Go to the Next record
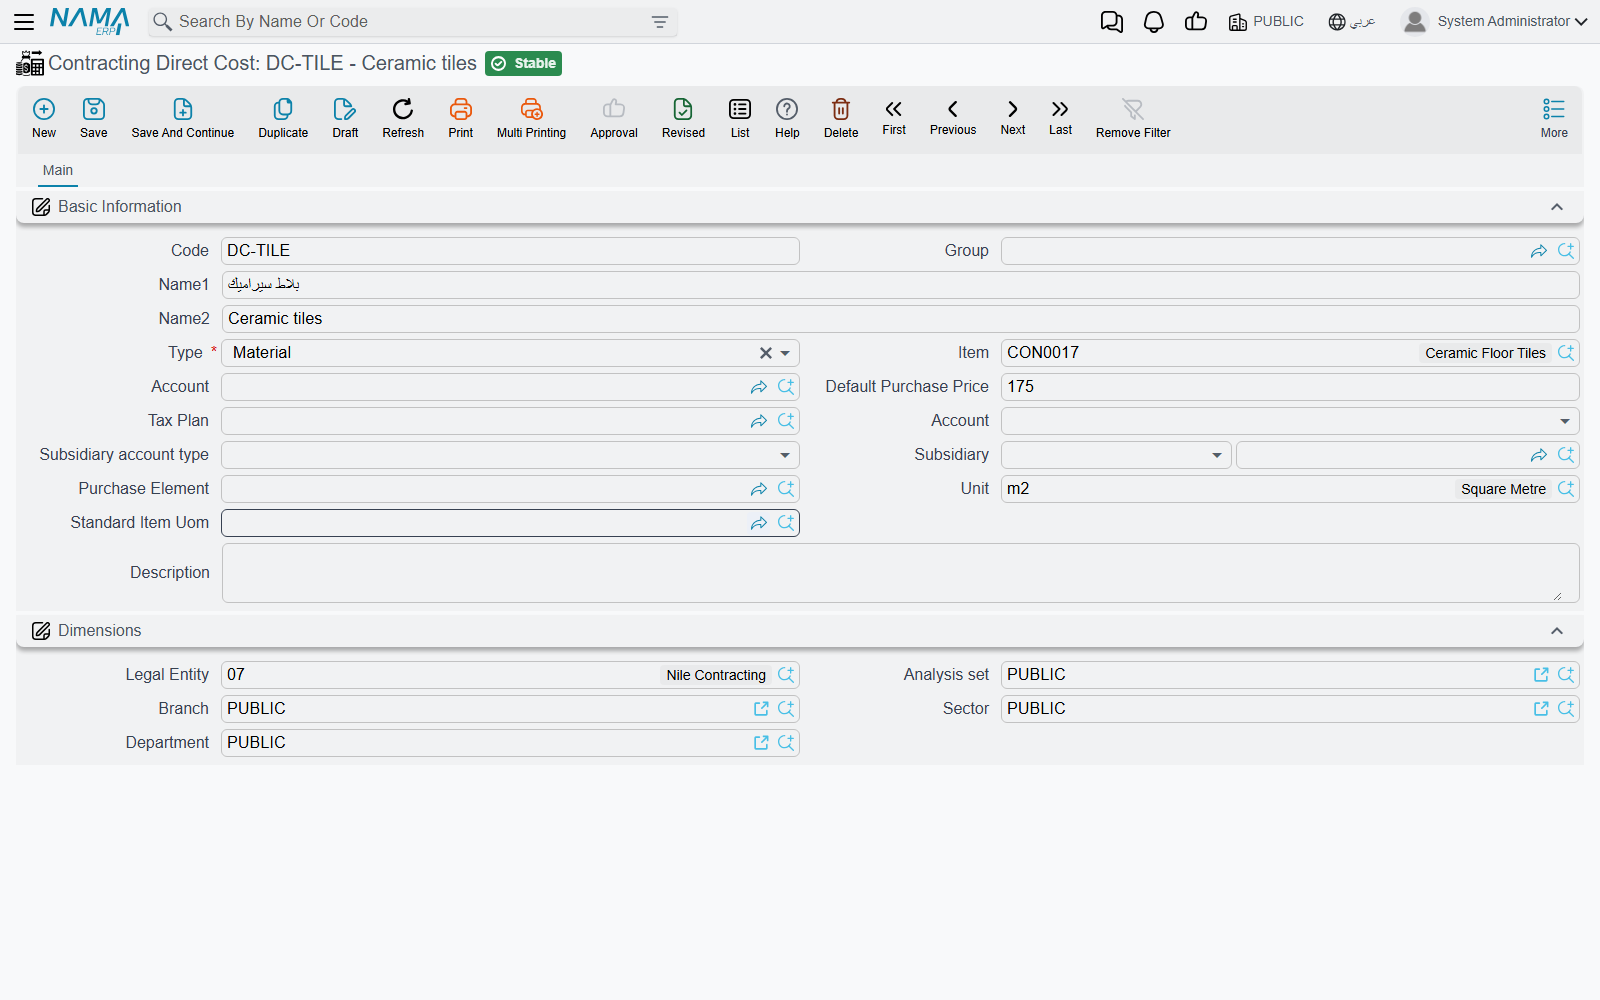This screenshot has height=1000, width=1600. 1013,117
